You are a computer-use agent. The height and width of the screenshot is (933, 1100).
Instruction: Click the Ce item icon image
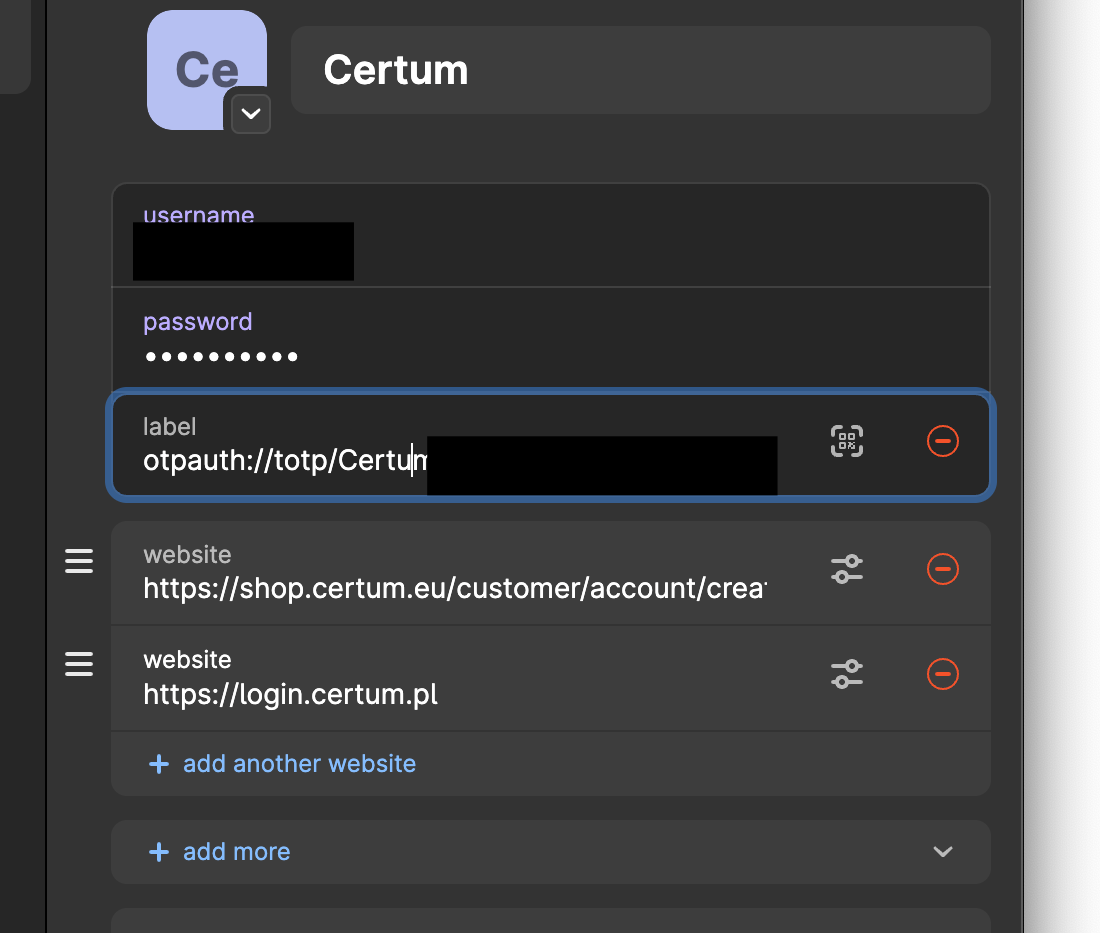(206, 69)
